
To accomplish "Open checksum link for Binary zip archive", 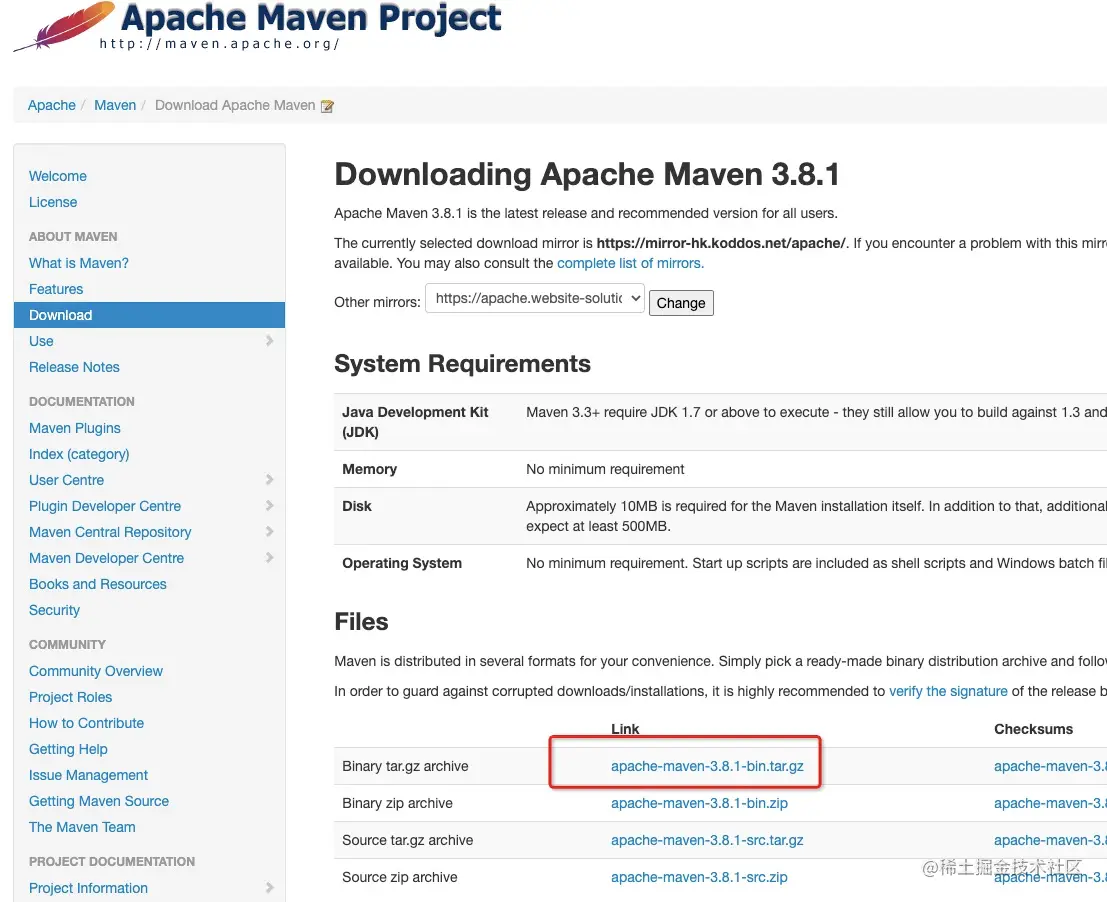I will point(1051,803).
